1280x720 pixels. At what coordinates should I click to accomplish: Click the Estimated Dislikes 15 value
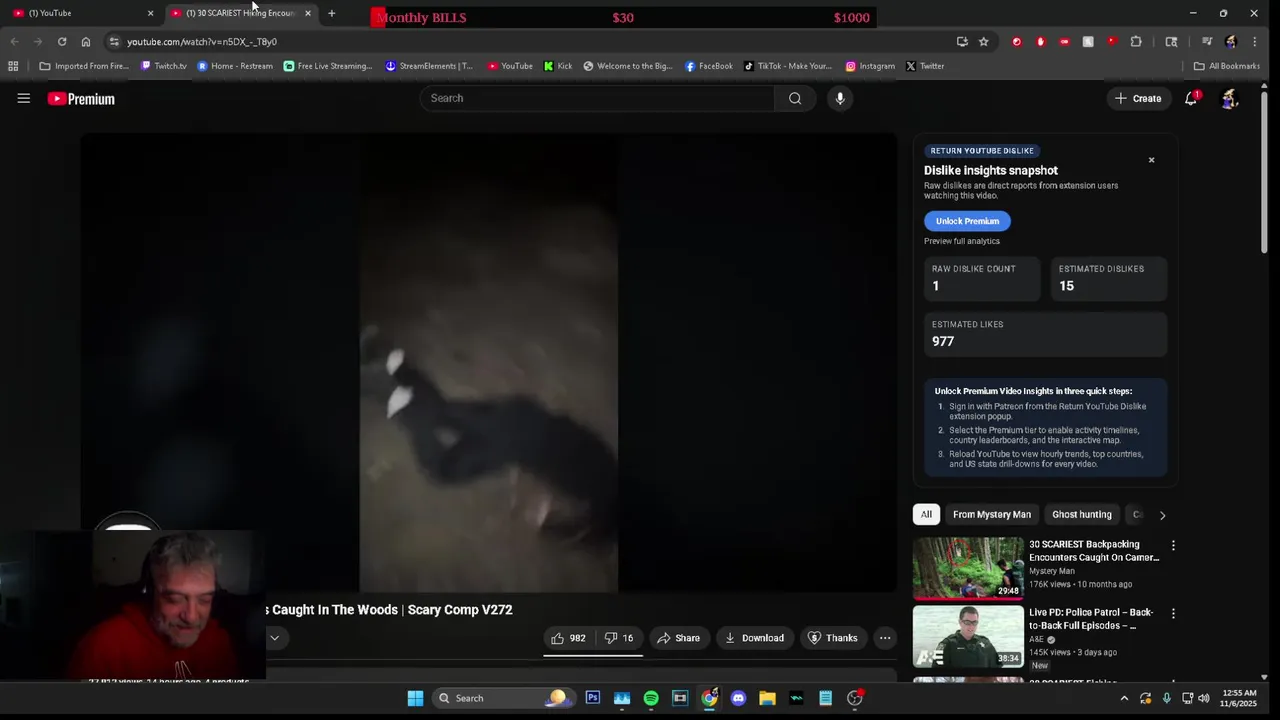coord(1067,286)
